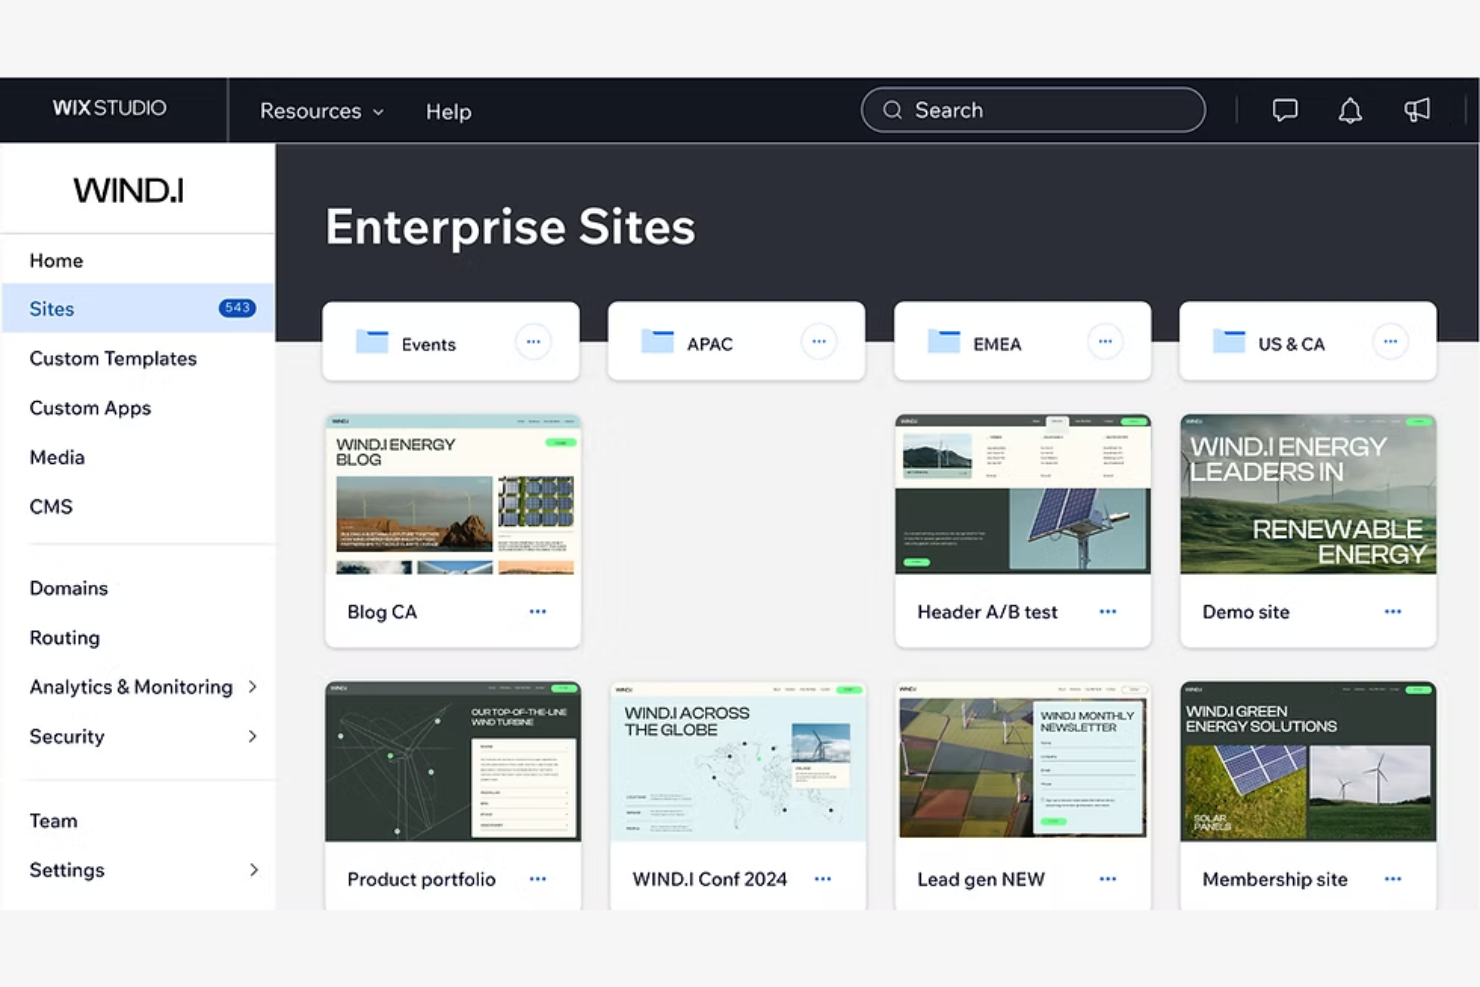
Task: Open Lead gen NEW options menu
Action: [x=1108, y=879]
